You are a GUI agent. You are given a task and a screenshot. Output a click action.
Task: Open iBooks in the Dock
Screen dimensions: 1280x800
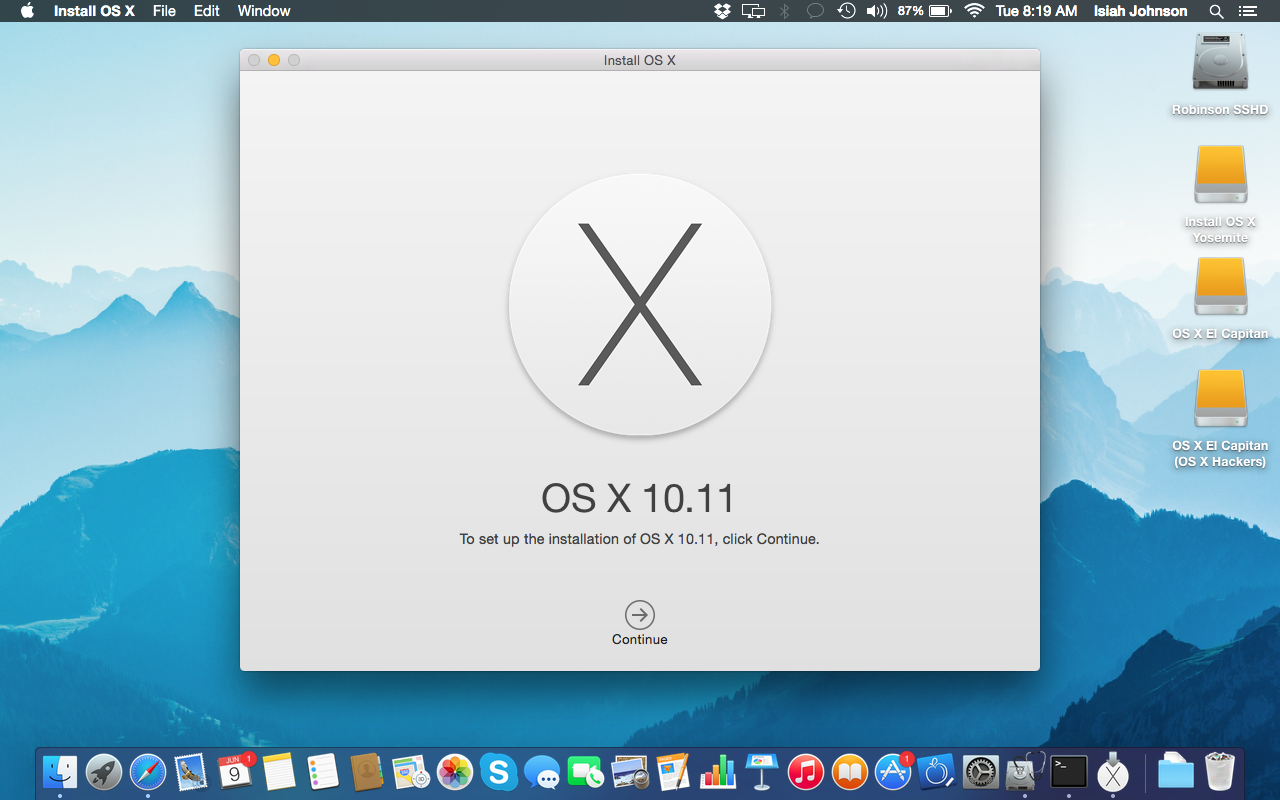click(x=849, y=771)
